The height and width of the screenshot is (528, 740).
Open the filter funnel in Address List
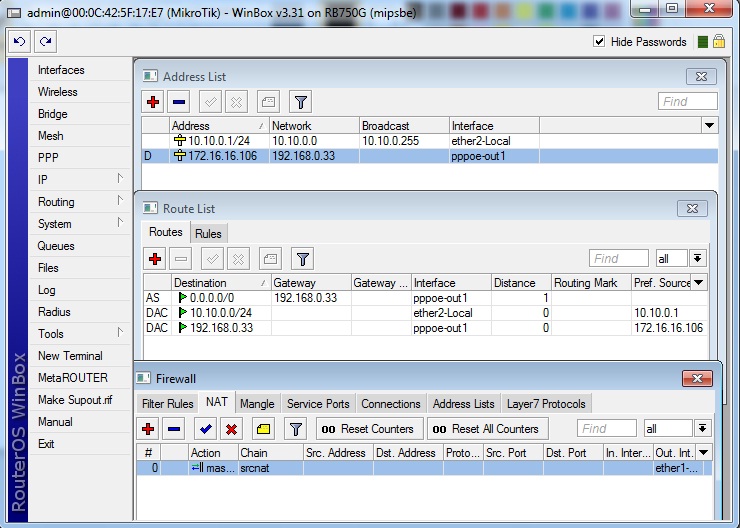(300, 102)
